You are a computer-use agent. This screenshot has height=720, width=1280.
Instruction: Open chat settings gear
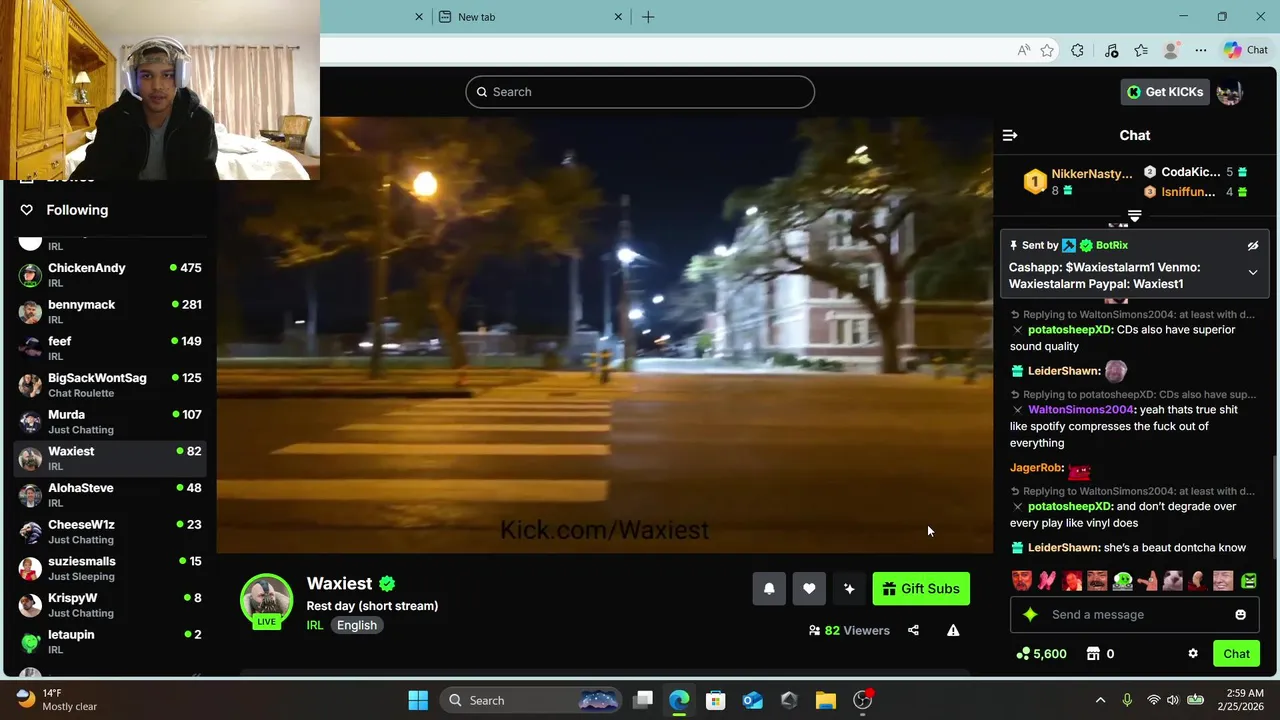tap(1193, 654)
